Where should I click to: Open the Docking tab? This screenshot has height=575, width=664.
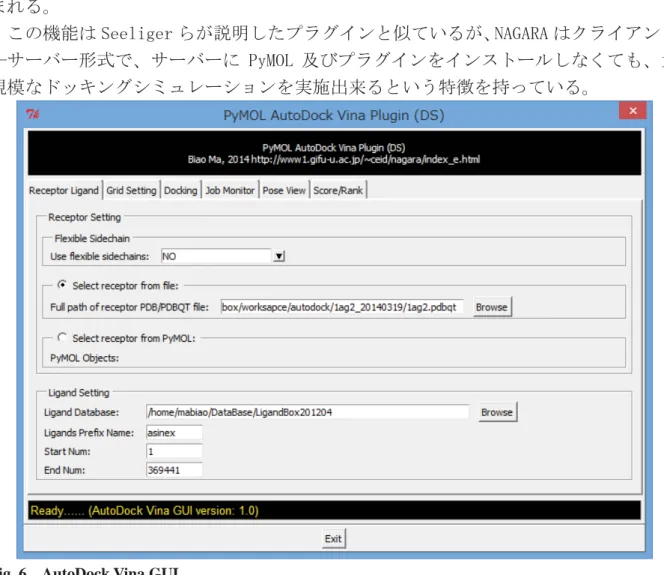(x=181, y=191)
